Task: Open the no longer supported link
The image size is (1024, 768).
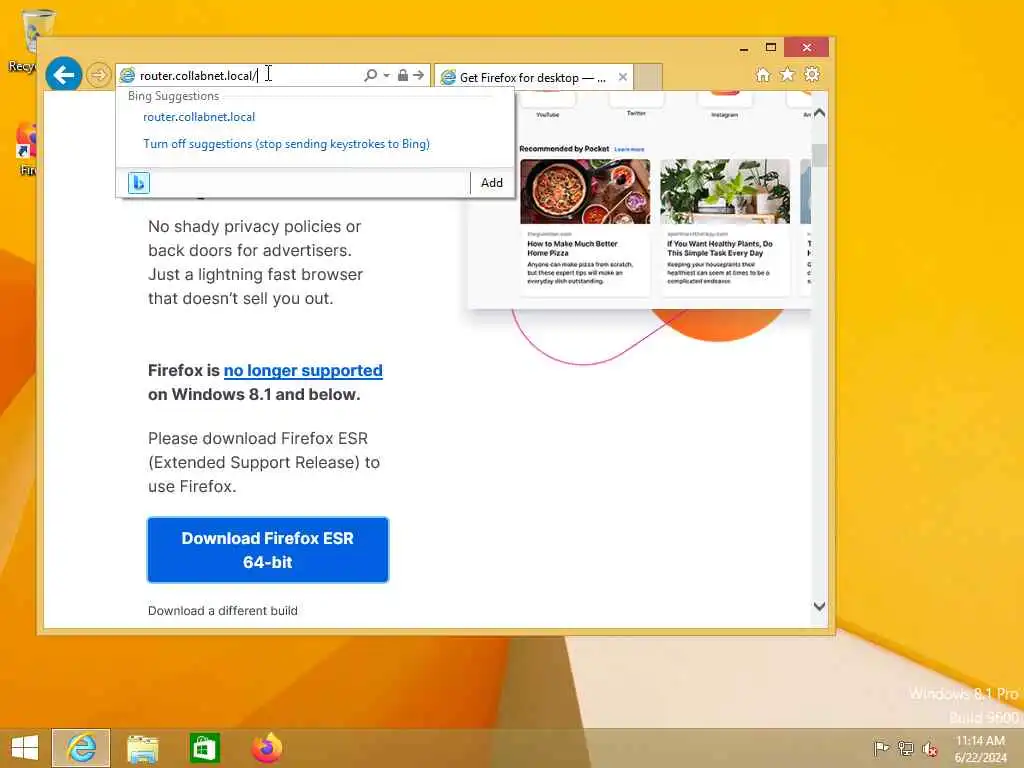Action: coord(303,370)
